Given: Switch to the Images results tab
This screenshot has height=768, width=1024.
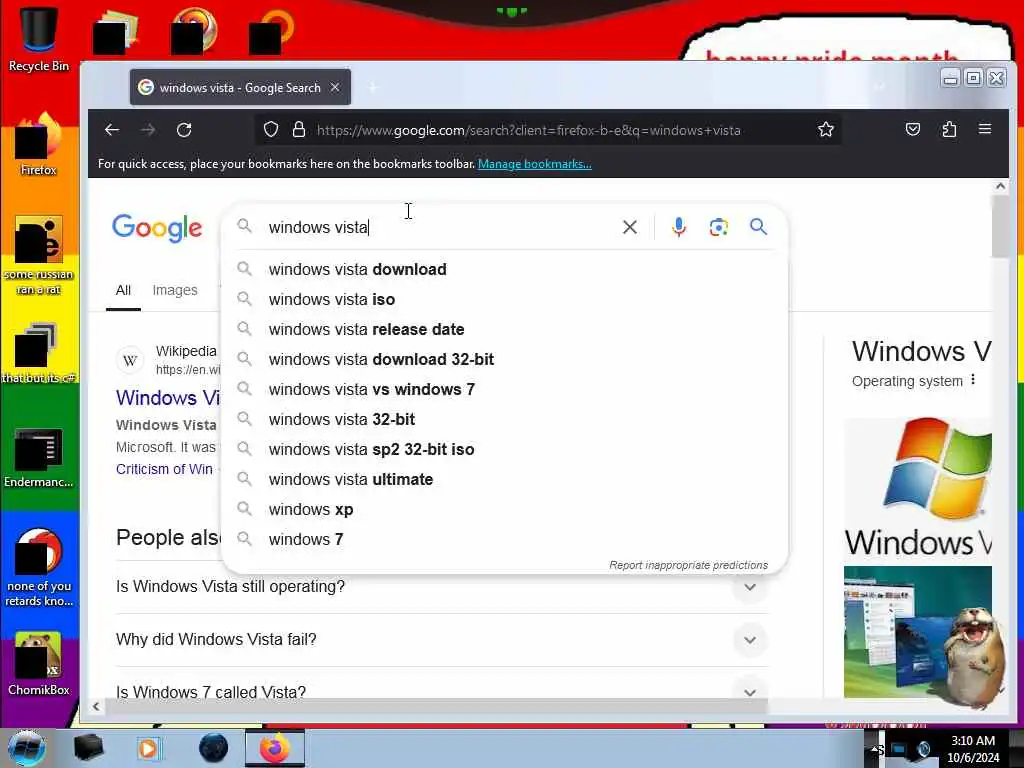Looking at the screenshot, I should tap(174, 290).
